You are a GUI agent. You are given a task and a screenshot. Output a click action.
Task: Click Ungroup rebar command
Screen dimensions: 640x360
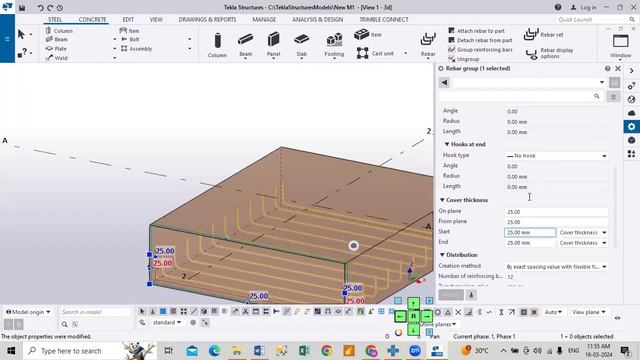point(463,59)
